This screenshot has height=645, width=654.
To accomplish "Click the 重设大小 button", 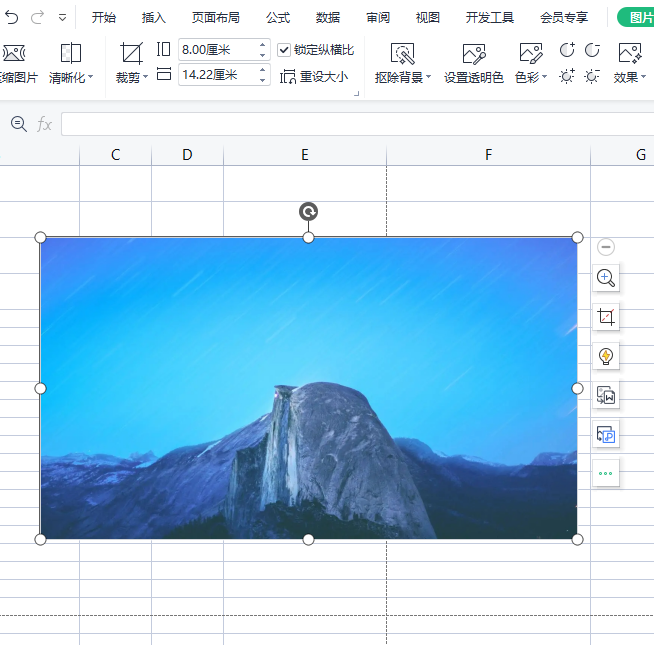I will pos(314,77).
